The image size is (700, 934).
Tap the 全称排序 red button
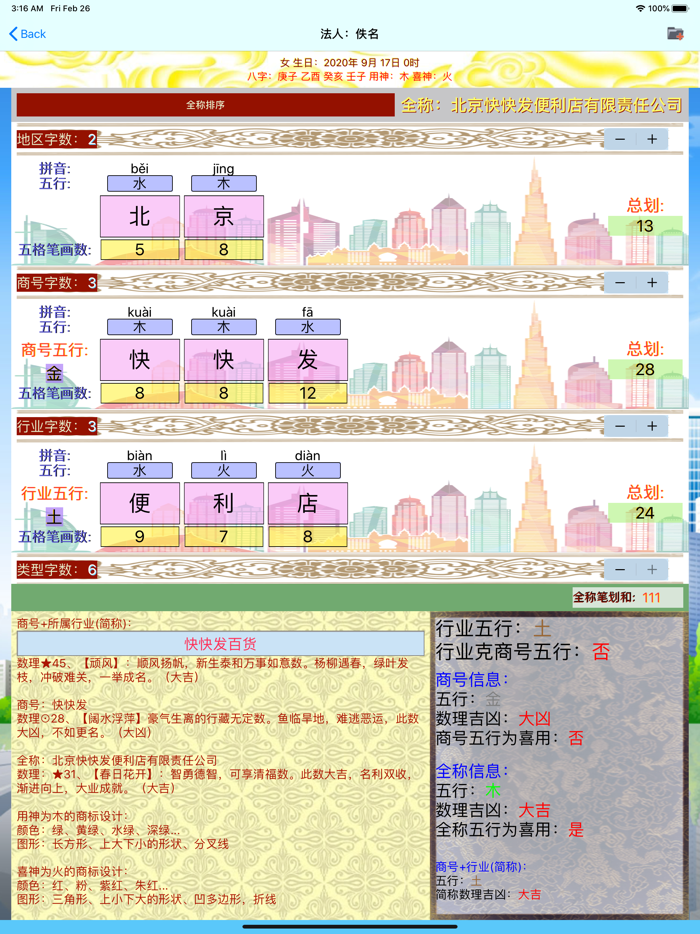[x=206, y=105]
